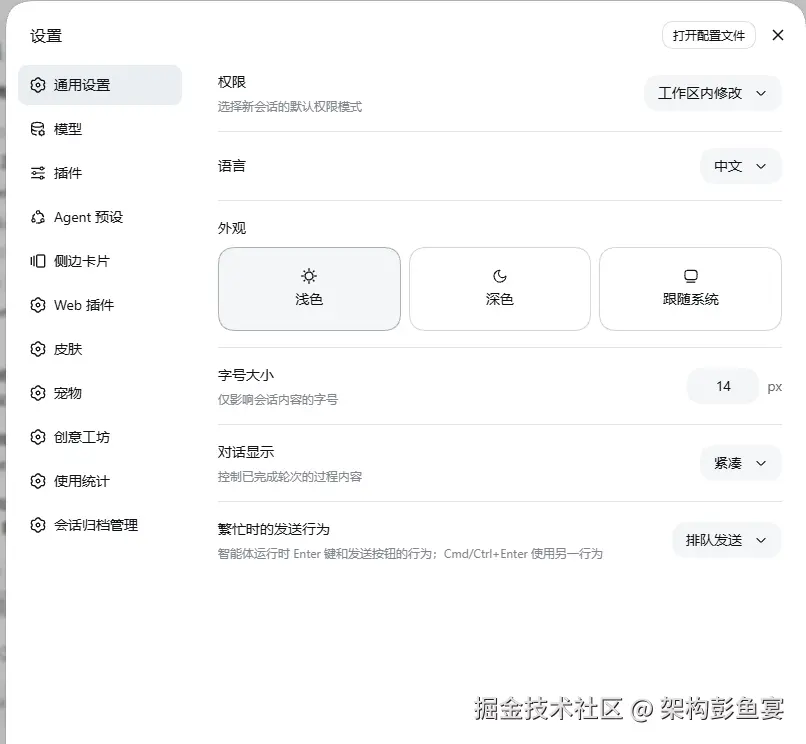The width and height of the screenshot is (806, 744).
Task: Click the 打开配置文件 button
Action: tap(709, 35)
